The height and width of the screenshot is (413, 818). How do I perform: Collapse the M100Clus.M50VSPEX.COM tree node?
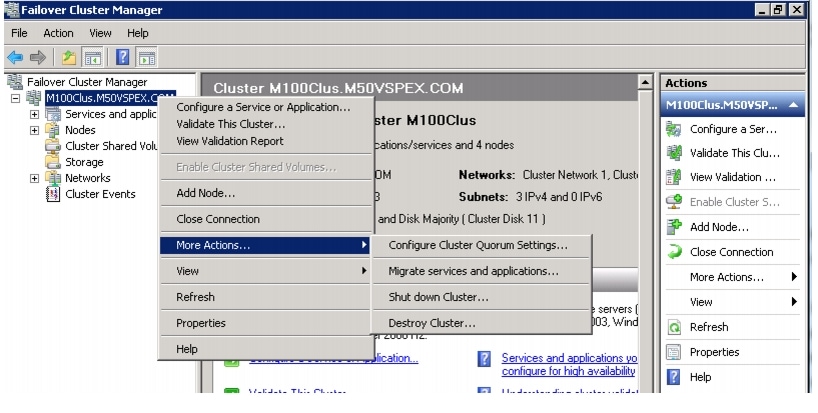pos(16,98)
